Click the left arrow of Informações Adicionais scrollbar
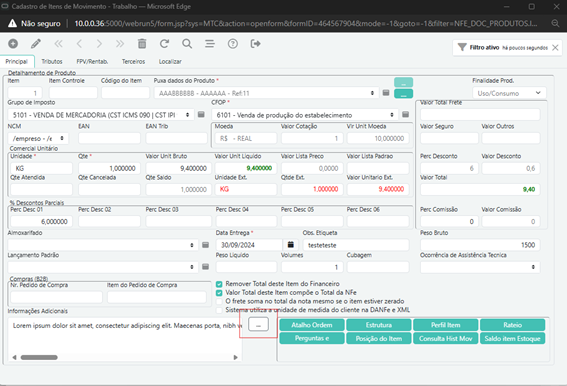The width and height of the screenshot is (567, 386). [x=14, y=357]
